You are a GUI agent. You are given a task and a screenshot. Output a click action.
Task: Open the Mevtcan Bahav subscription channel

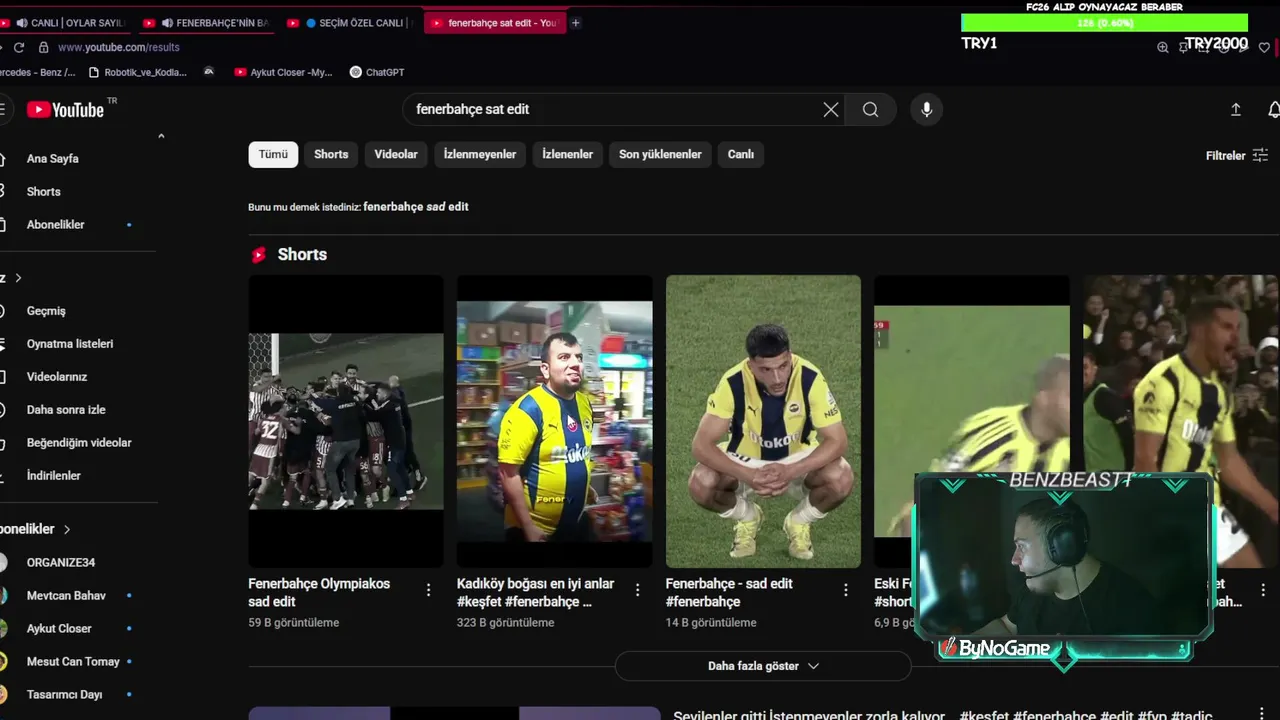click(x=66, y=595)
